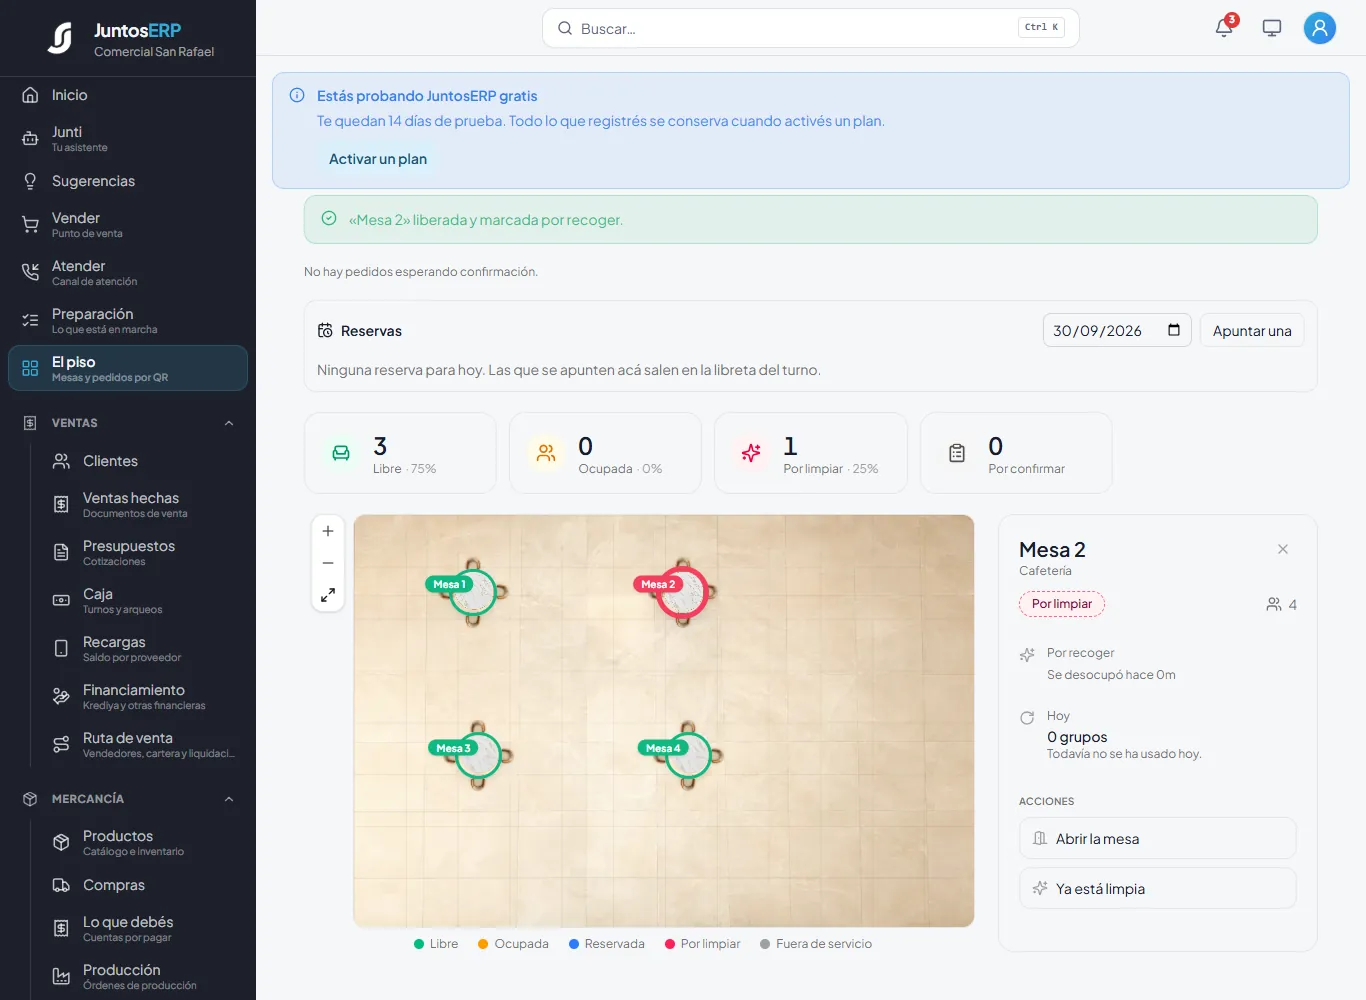
Task: Open Atender attention channel
Action: click(128, 272)
